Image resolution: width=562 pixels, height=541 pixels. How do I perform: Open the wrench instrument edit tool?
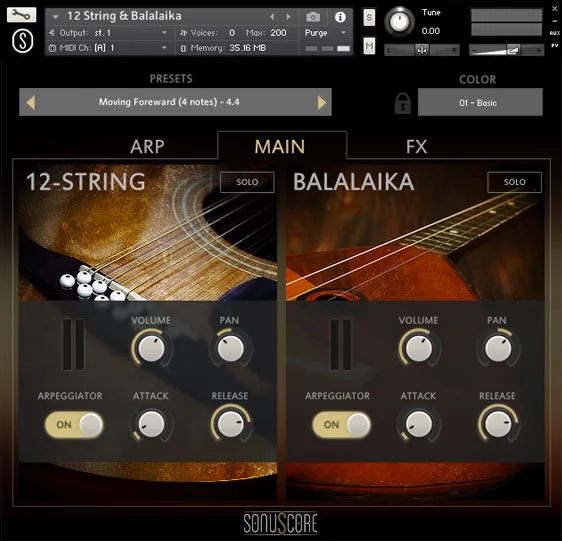(x=22, y=15)
